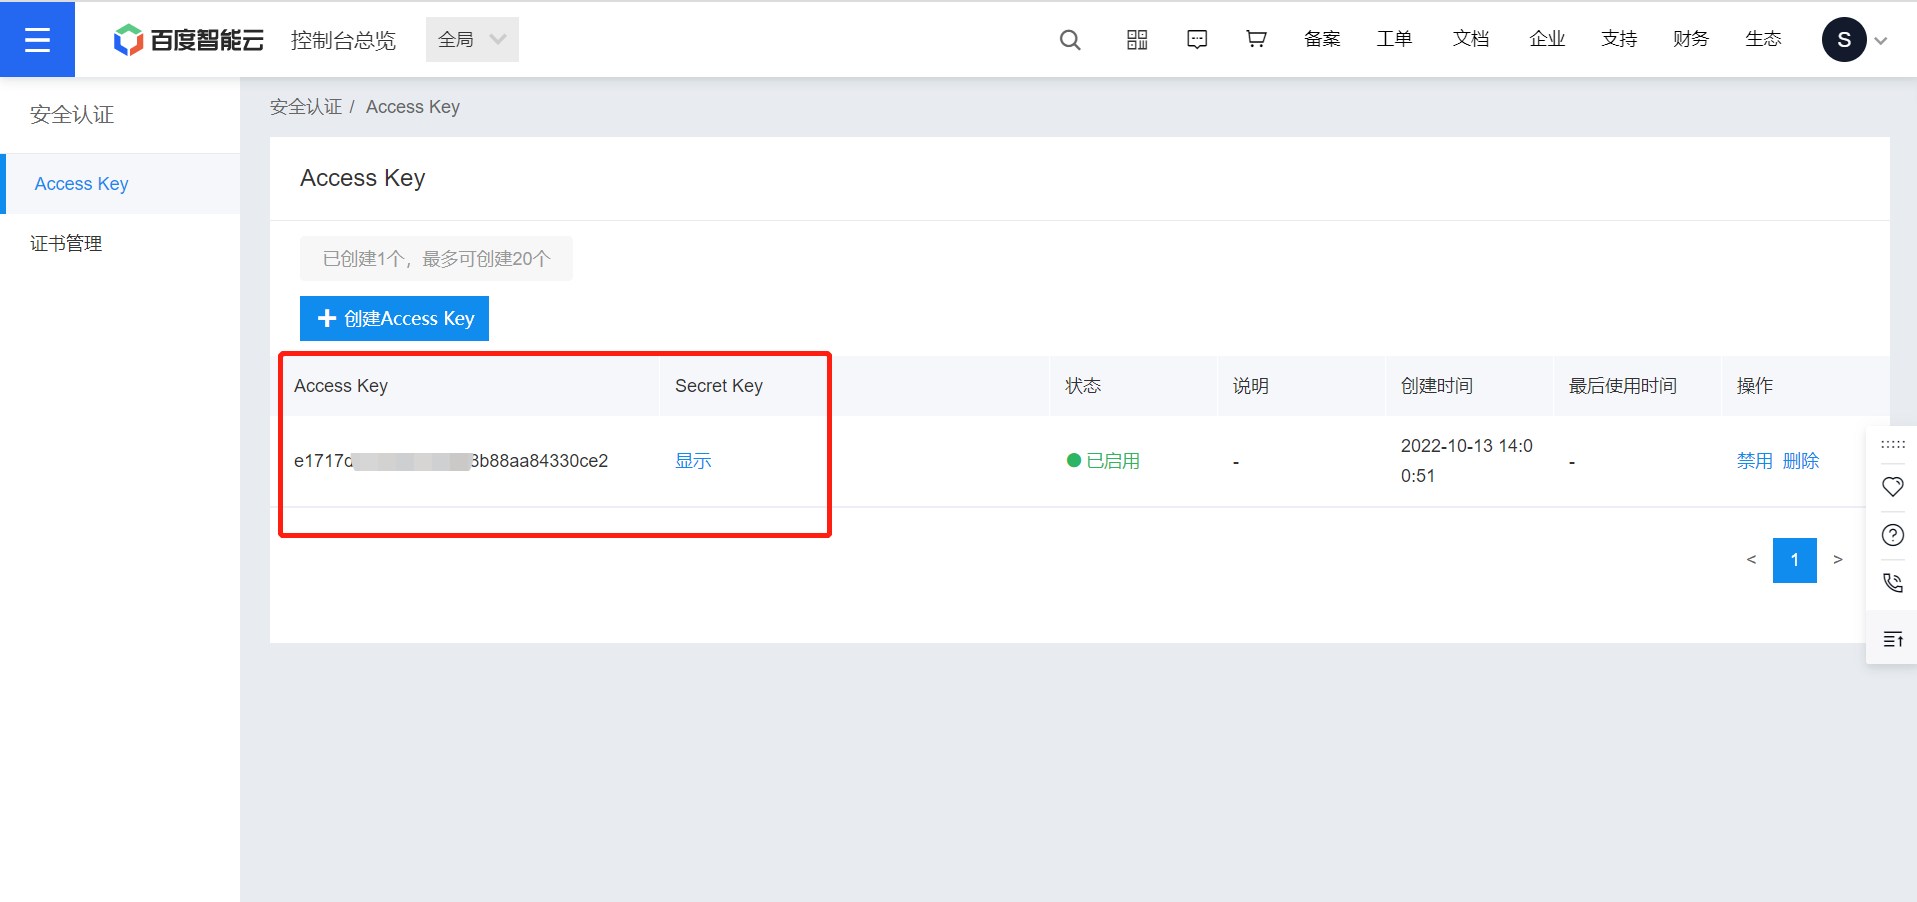The image size is (1917, 902).
Task: Click the phone support icon
Action: (1893, 583)
